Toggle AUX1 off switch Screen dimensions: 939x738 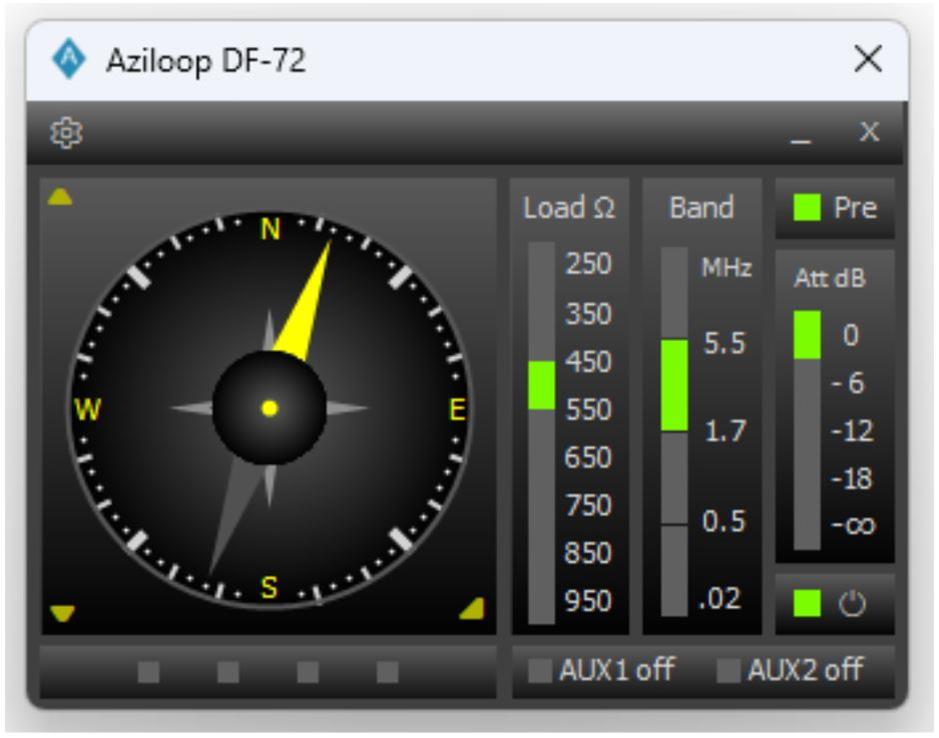pyautogui.click(x=600, y=670)
